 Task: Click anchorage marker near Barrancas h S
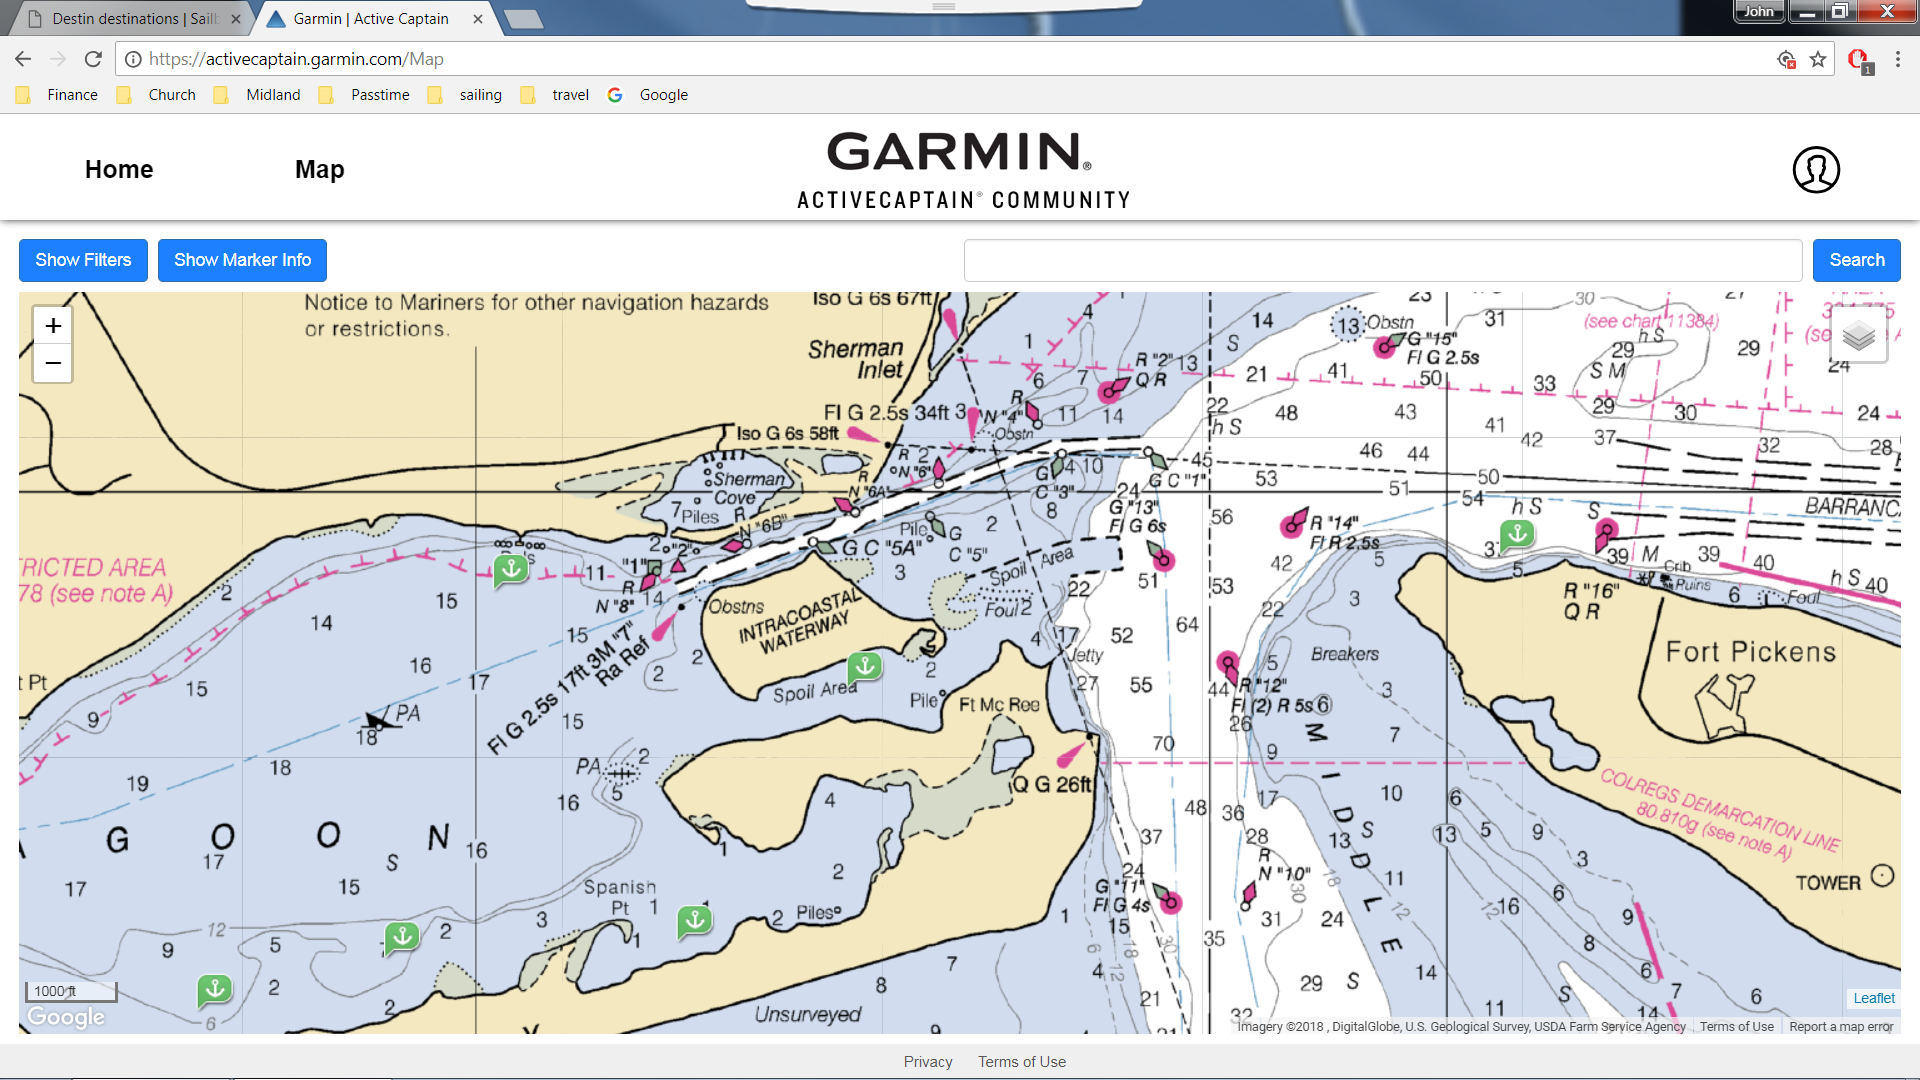pos(1518,534)
